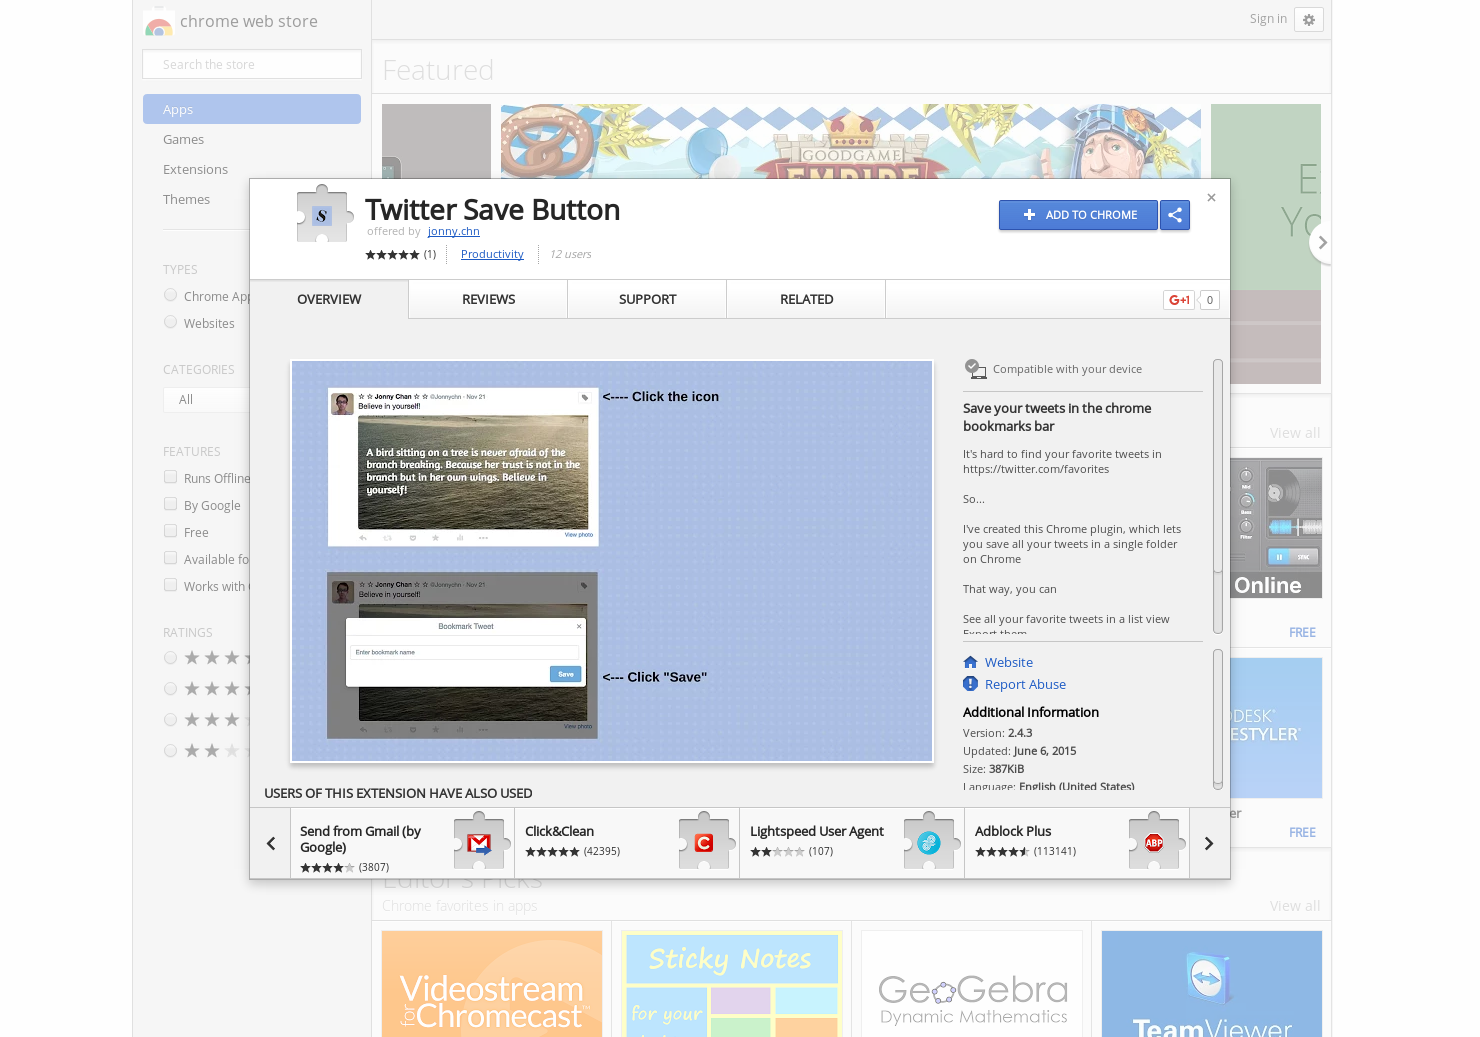1480x1037 pixels.
Task: Check the Runs Offline filter
Action: [170, 476]
